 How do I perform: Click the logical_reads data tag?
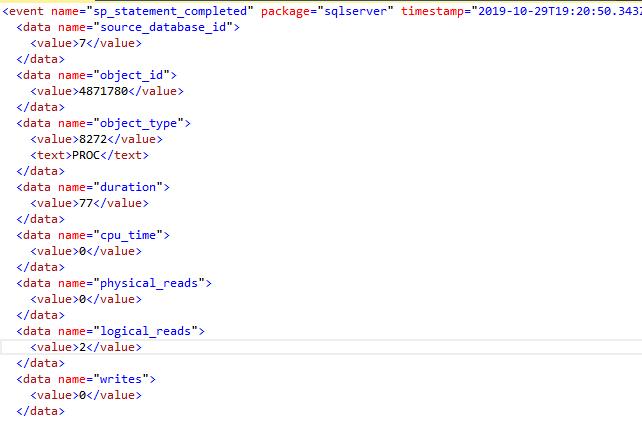(x=111, y=331)
